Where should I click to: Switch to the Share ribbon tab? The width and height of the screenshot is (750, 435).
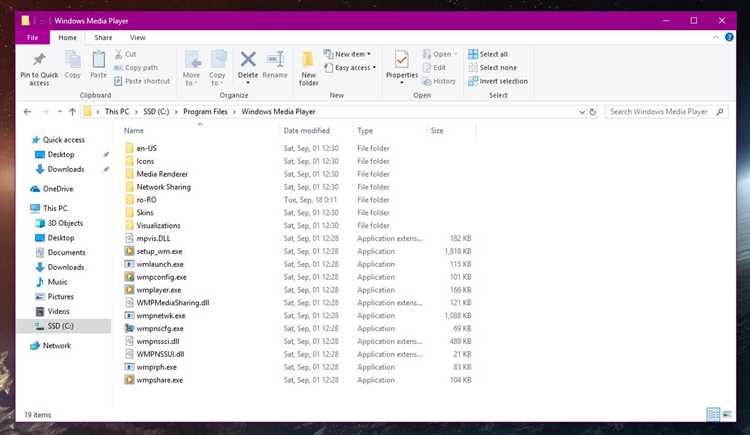(x=103, y=37)
